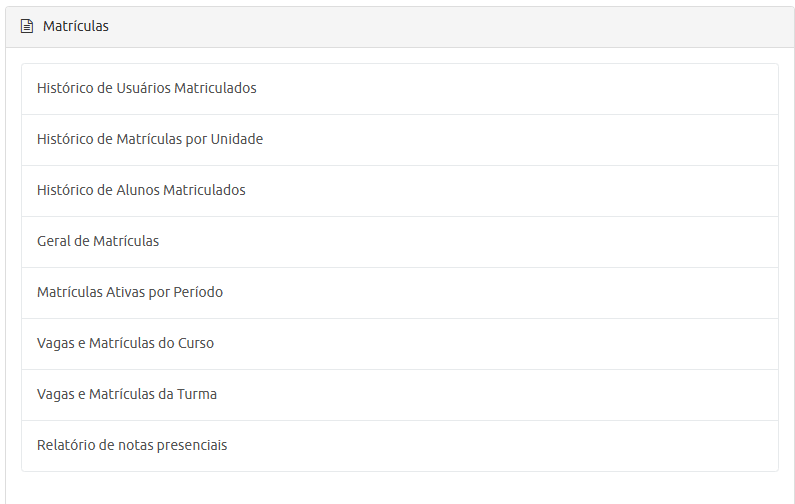The height and width of the screenshot is (504, 795).
Task: Open Vagas e Matrículas do Curso
Action: point(125,344)
